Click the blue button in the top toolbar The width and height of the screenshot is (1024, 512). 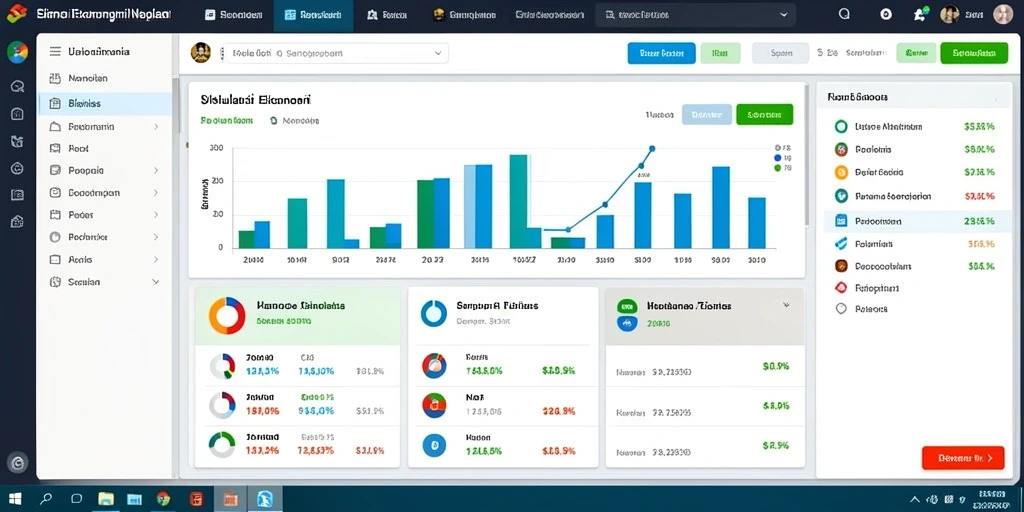[662, 53]
